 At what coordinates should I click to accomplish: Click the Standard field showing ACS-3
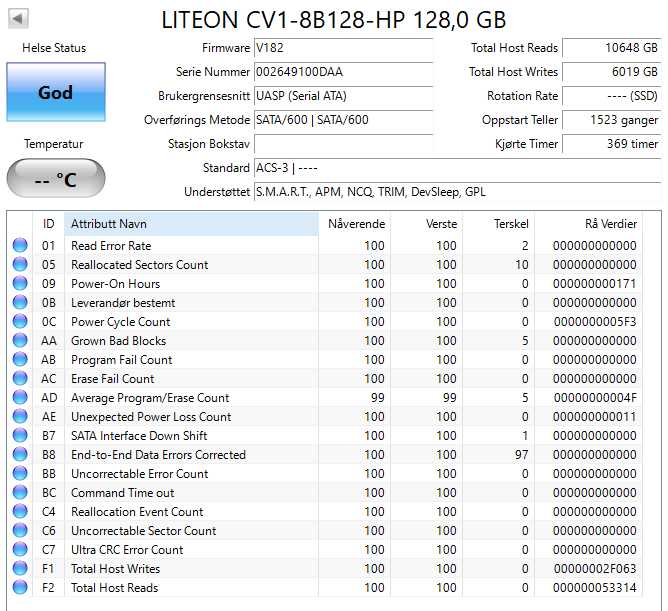tap(458, 168)
